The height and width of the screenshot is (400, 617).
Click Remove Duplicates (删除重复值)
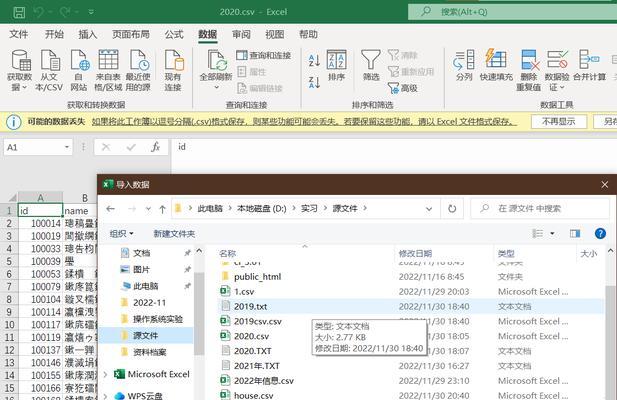528,71
